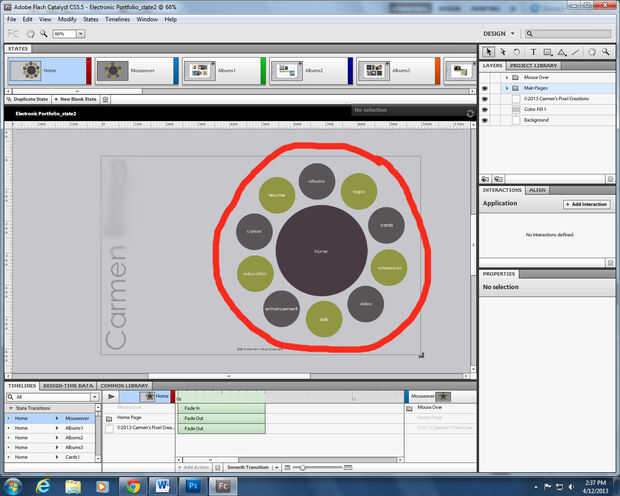Hide the ©2013 Carmen's Pixel Creations layer
This screenshot has width=620, height=496.
(x=485, y=99)
